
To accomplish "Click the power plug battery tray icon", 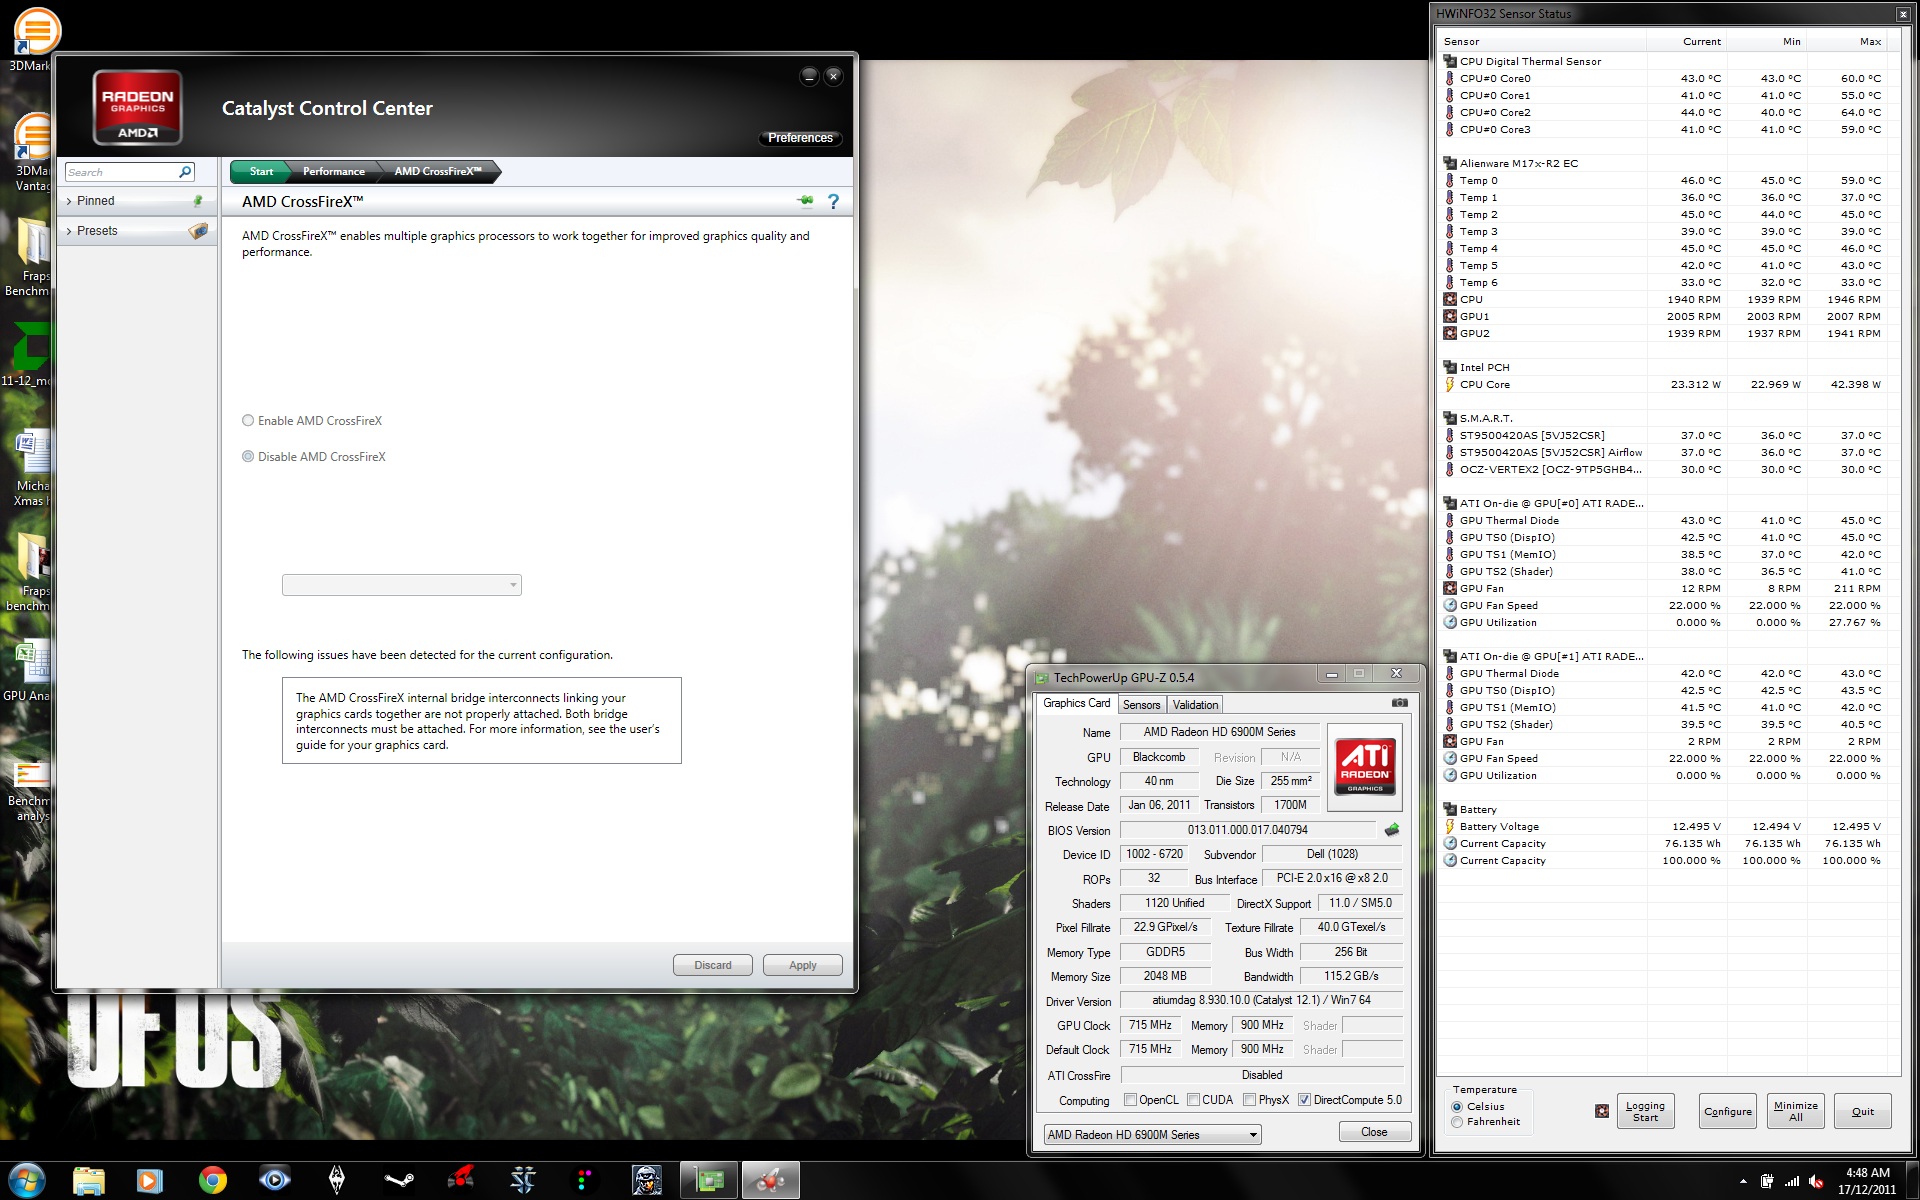I will 1767,1181.
